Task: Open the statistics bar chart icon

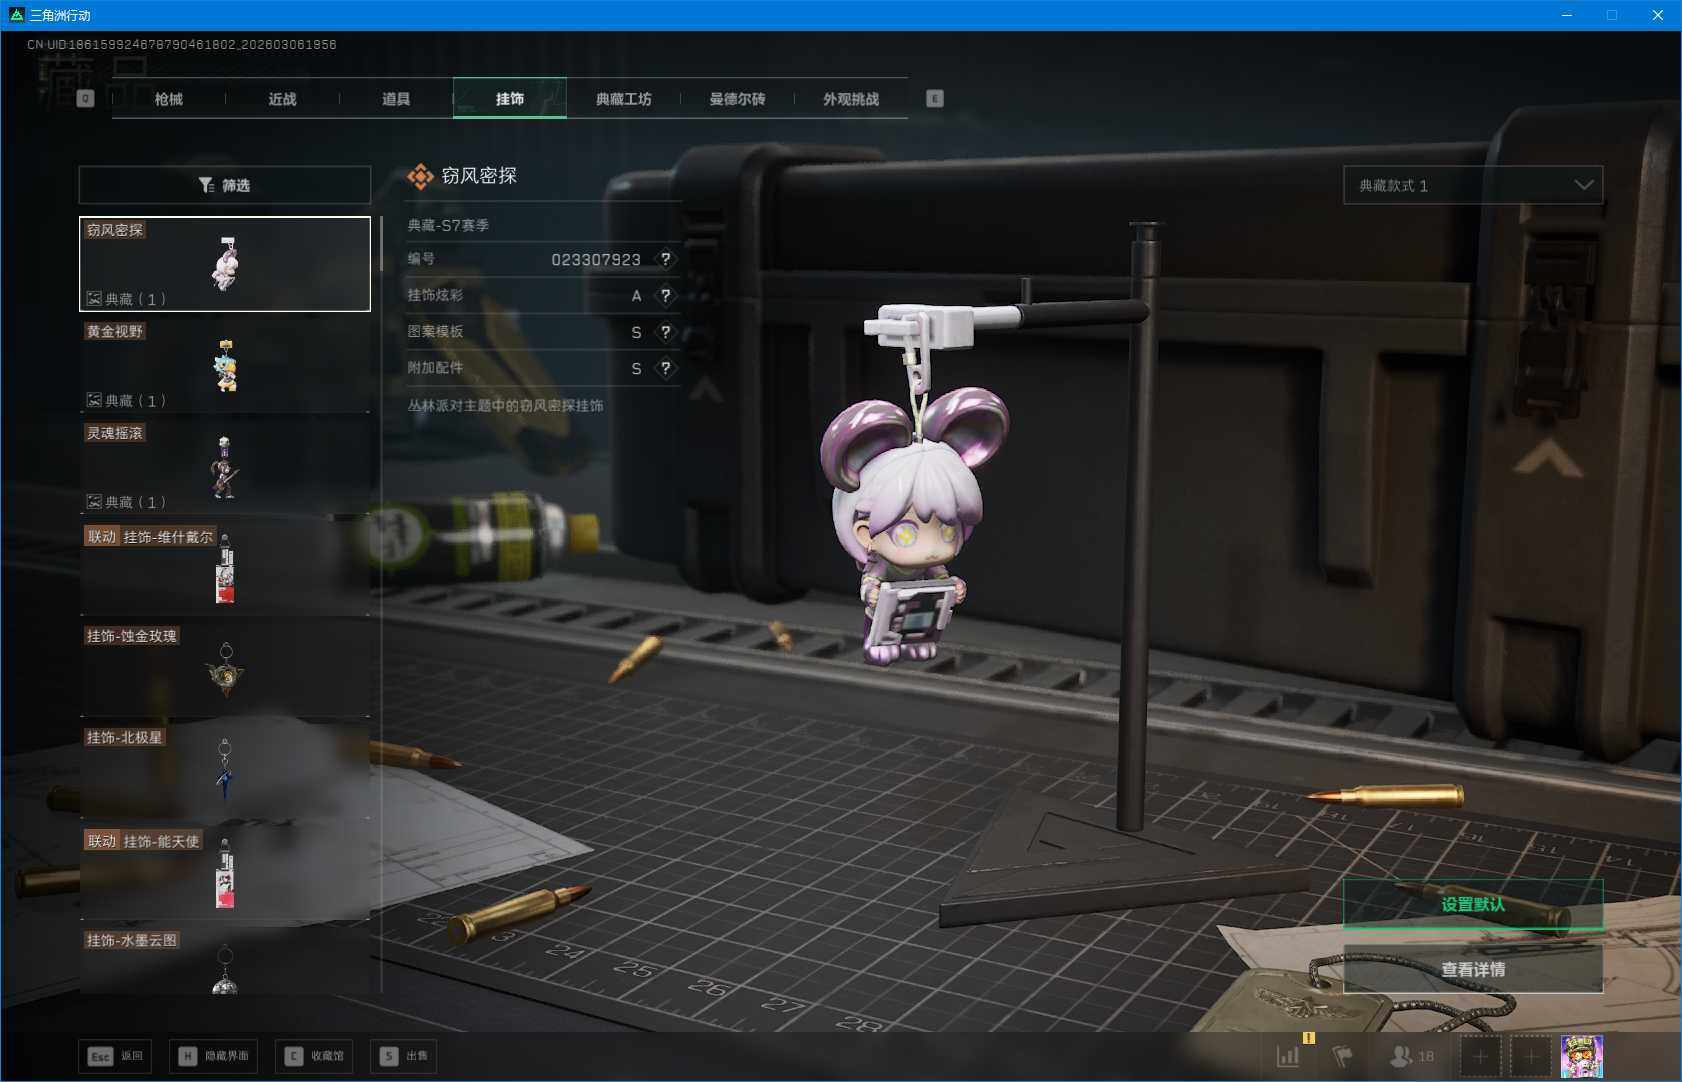Action: point(1288,1056)
